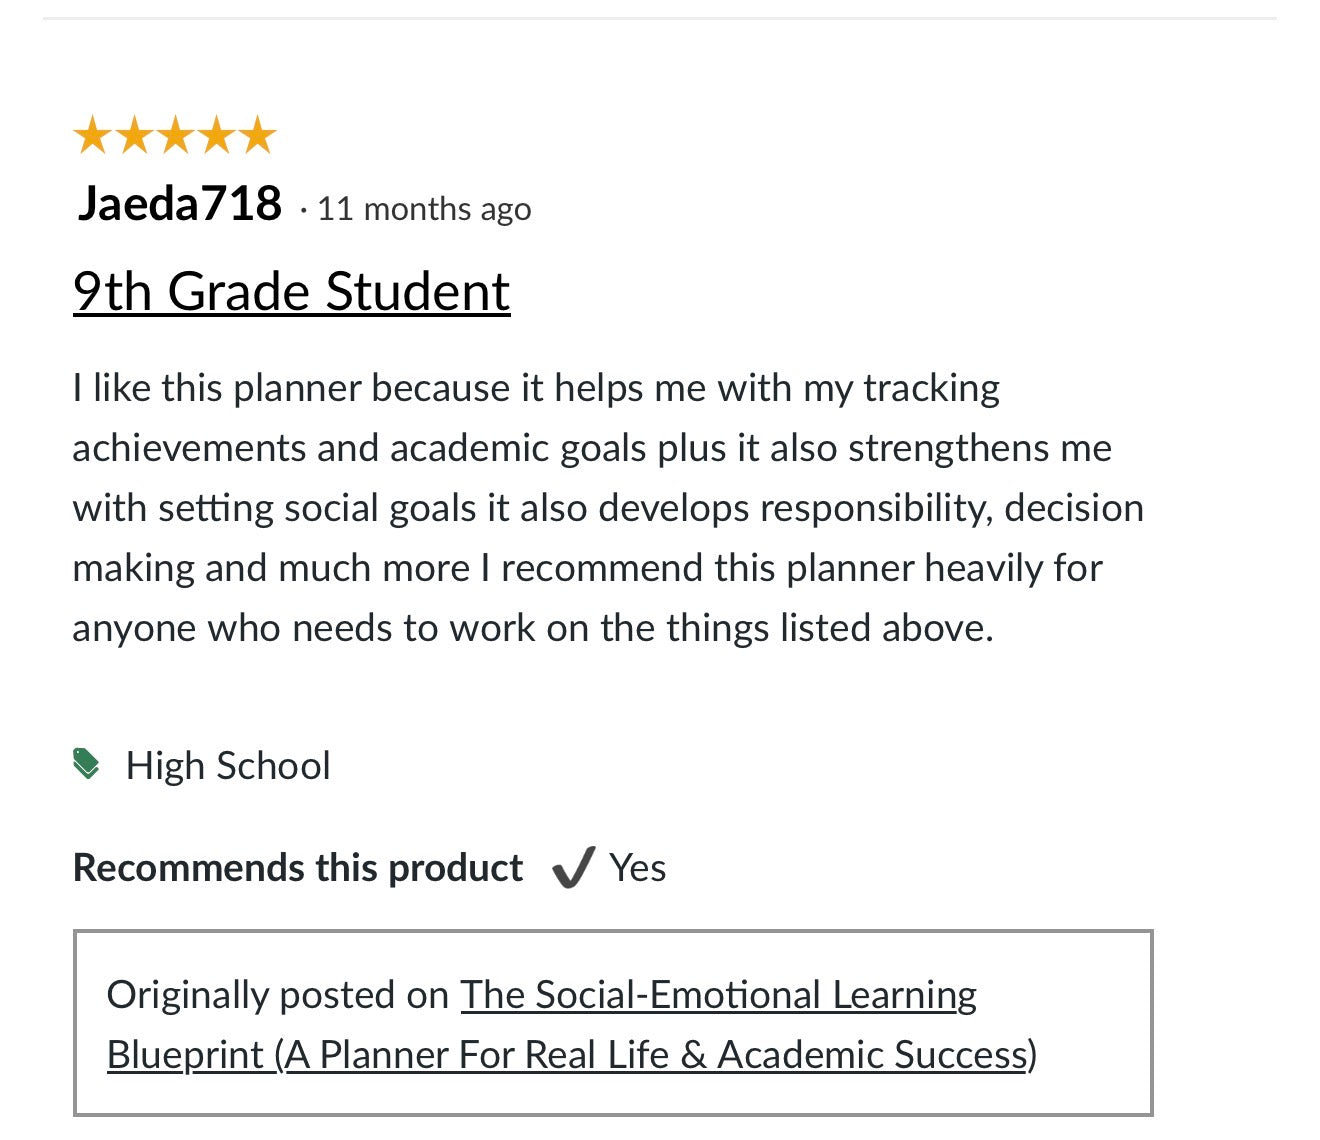The image size is (1320, 1140).
Task: Click the "Recommends this product" label
Action: coord(298,868)
